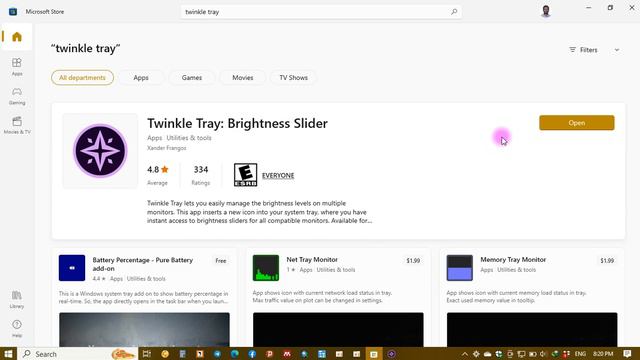Viewport: 640px width, 360px height.
Task: Click the 8:20 PM taskbar clock
Action: point(603,354)
